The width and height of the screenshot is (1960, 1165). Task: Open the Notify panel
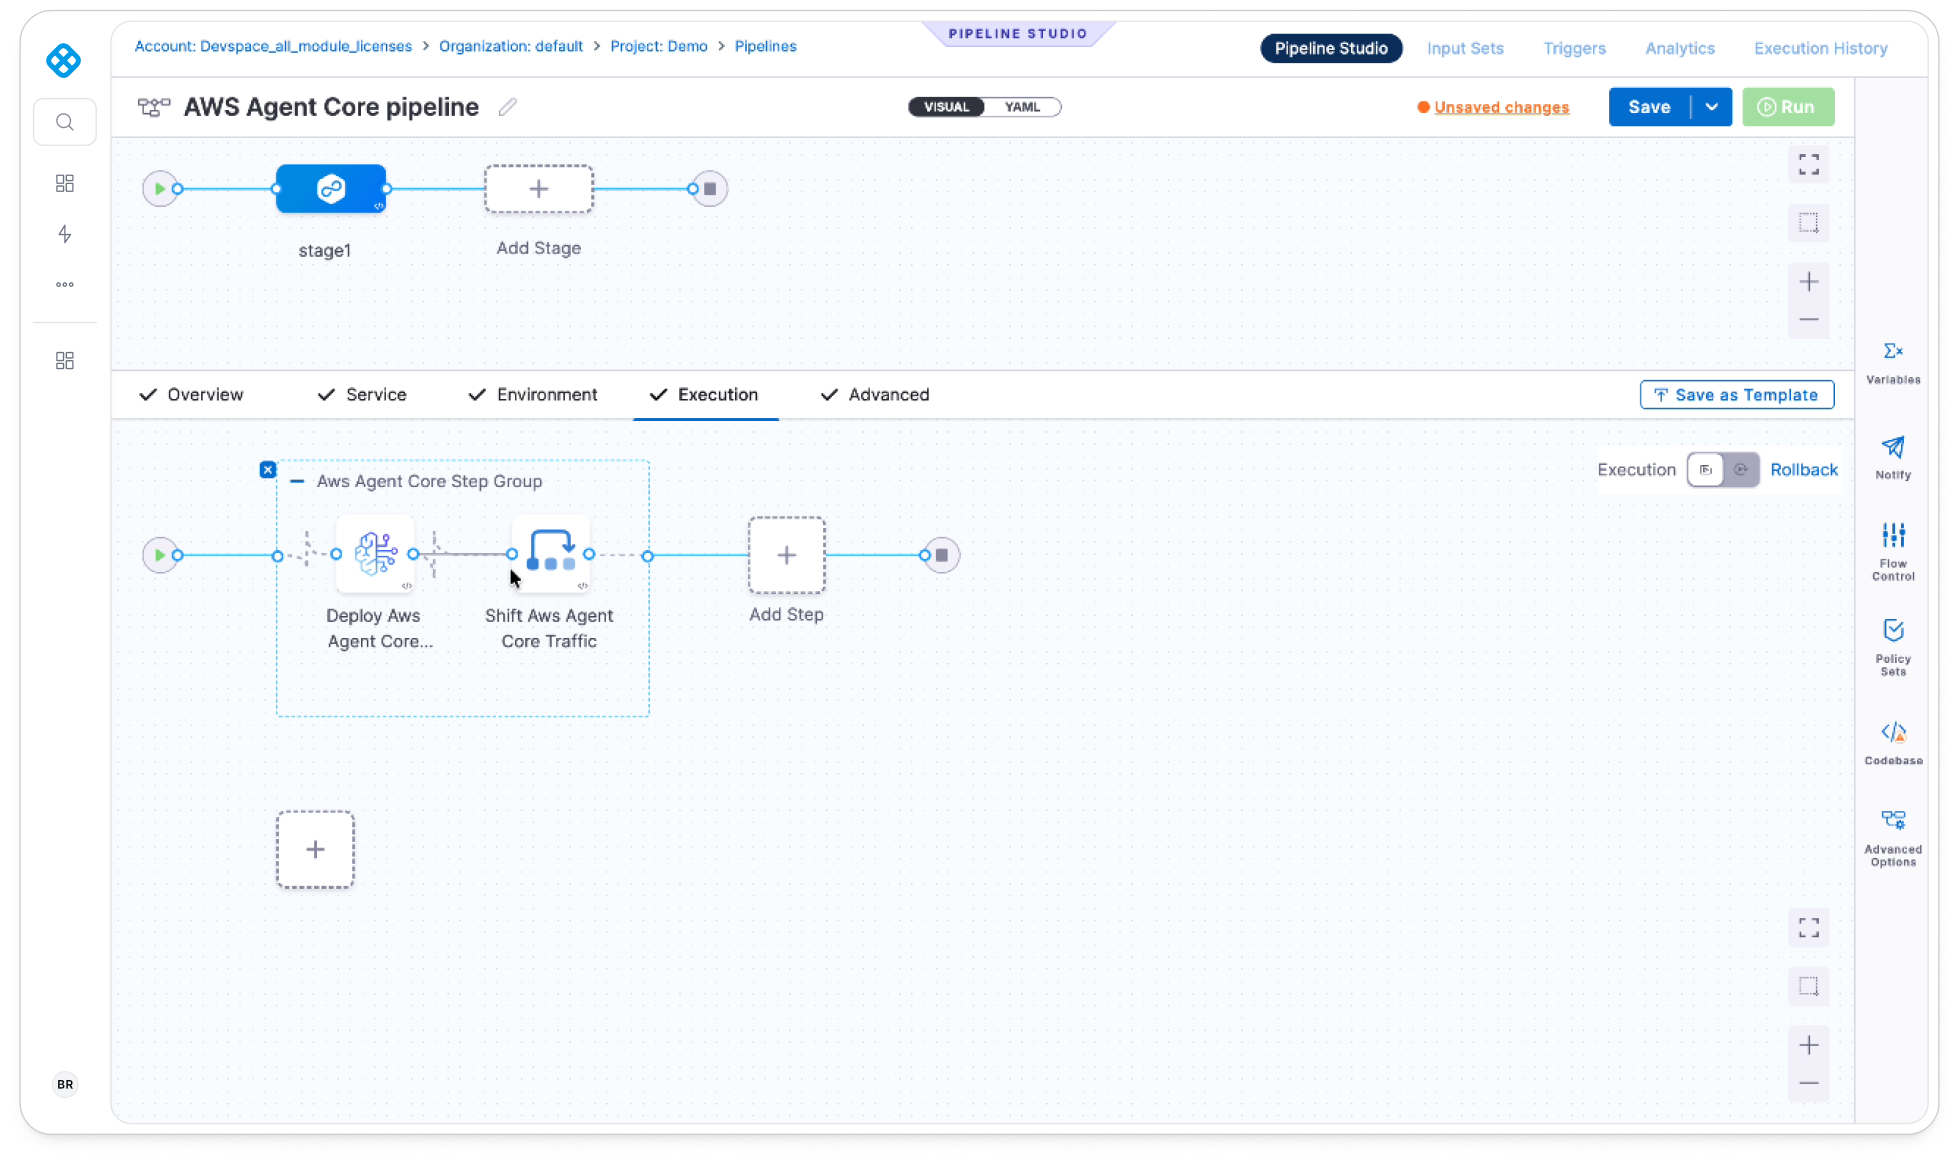1893,457
